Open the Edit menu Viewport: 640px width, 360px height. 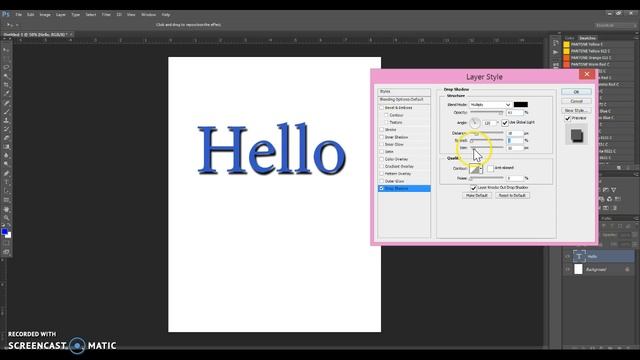pos(31,15)
